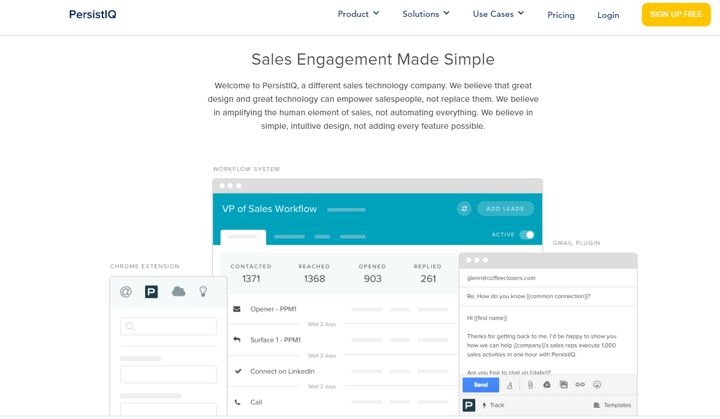Click the search field in Chrome extension

click(x=168, y=326)
